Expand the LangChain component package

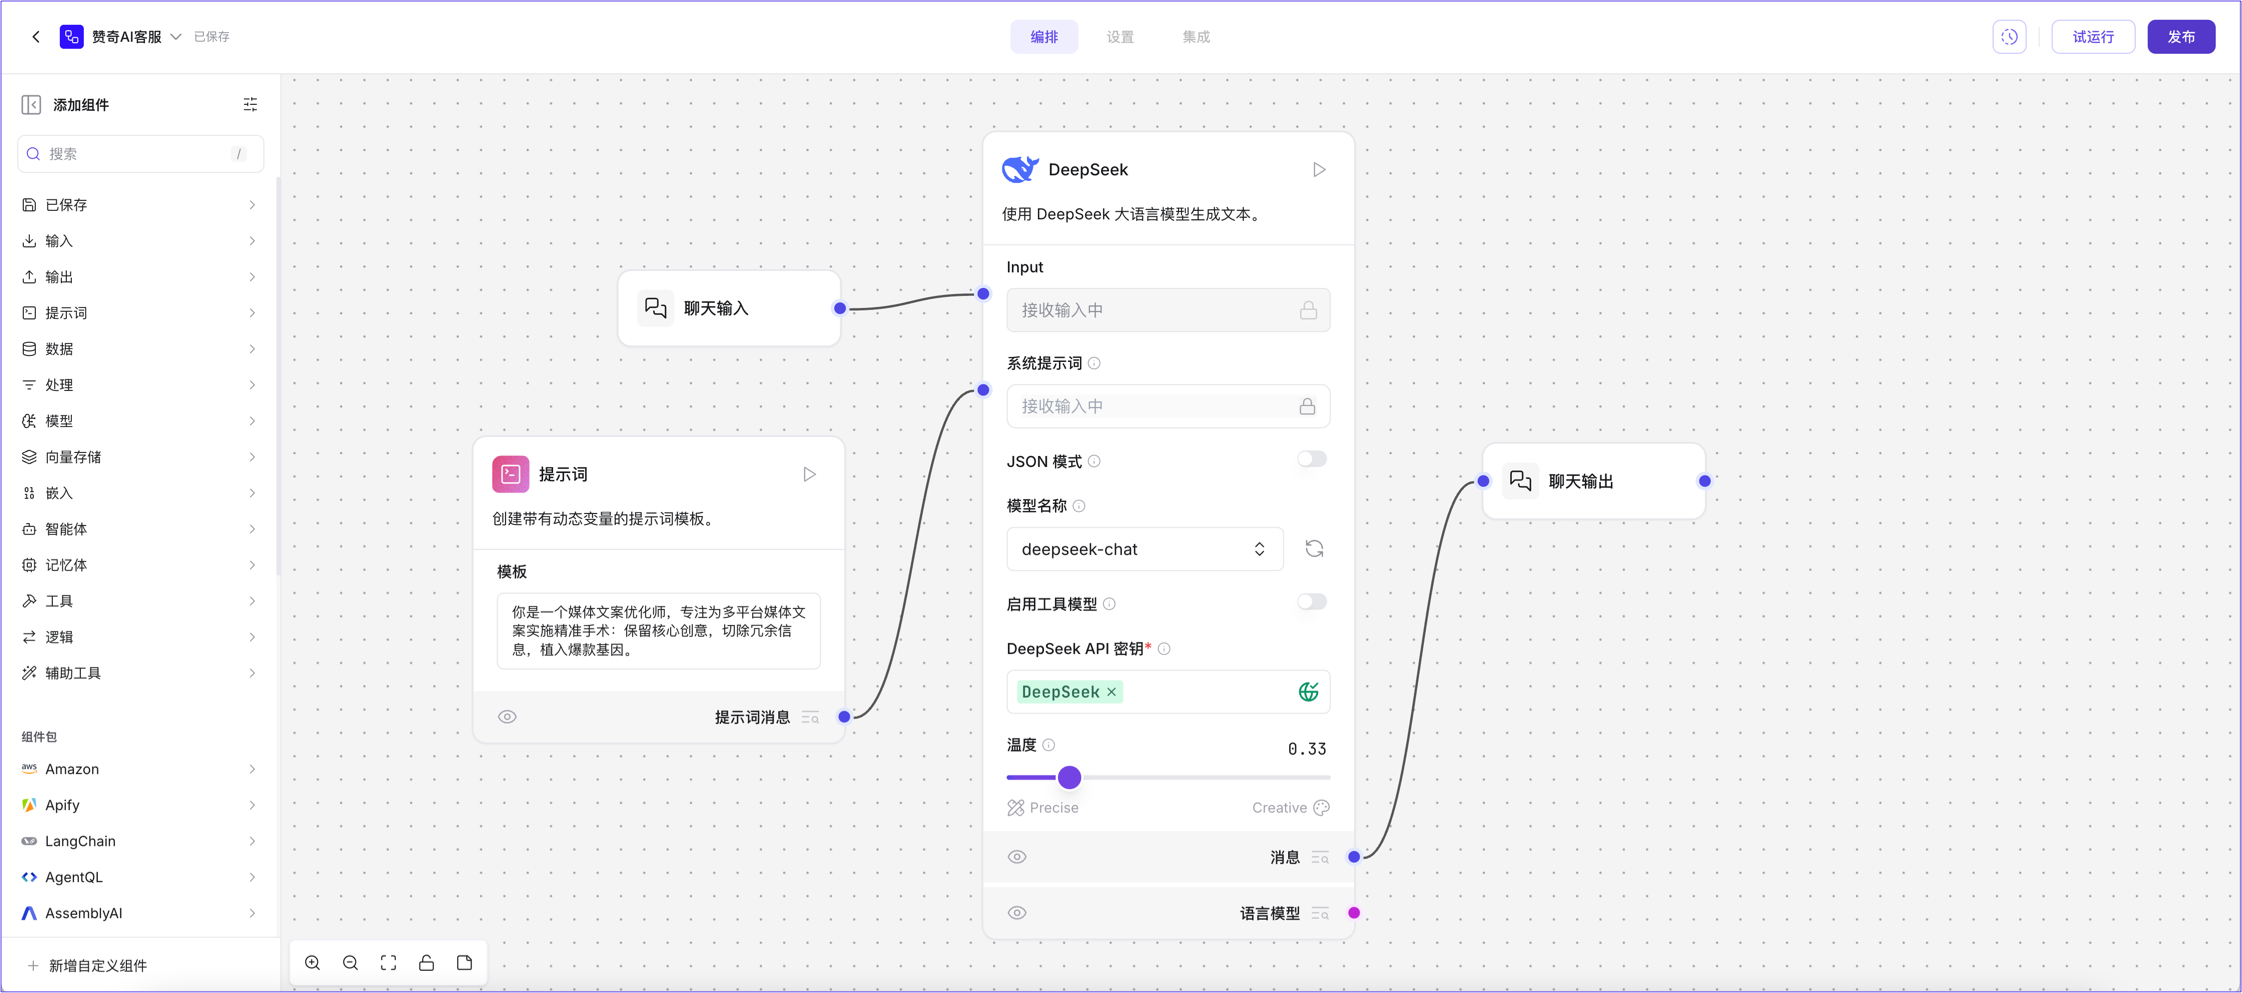pos(139,841)
